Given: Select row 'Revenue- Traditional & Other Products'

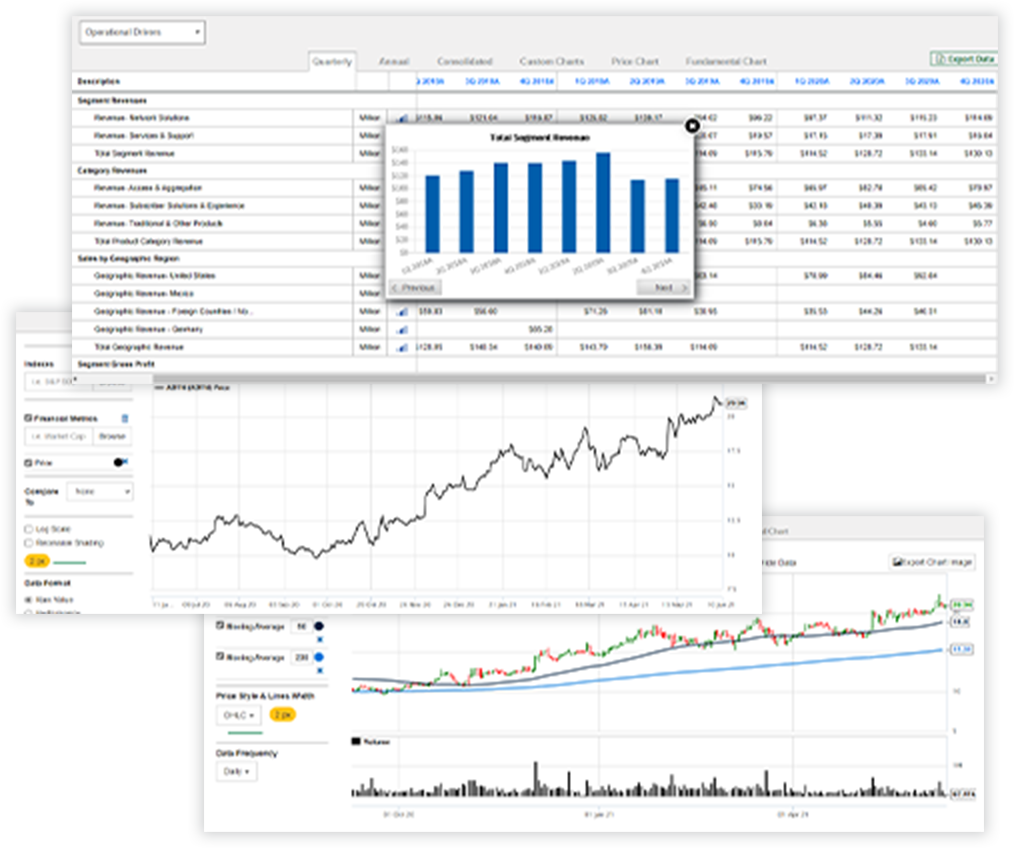Looking at the screenshot, I should pos(158,224).
